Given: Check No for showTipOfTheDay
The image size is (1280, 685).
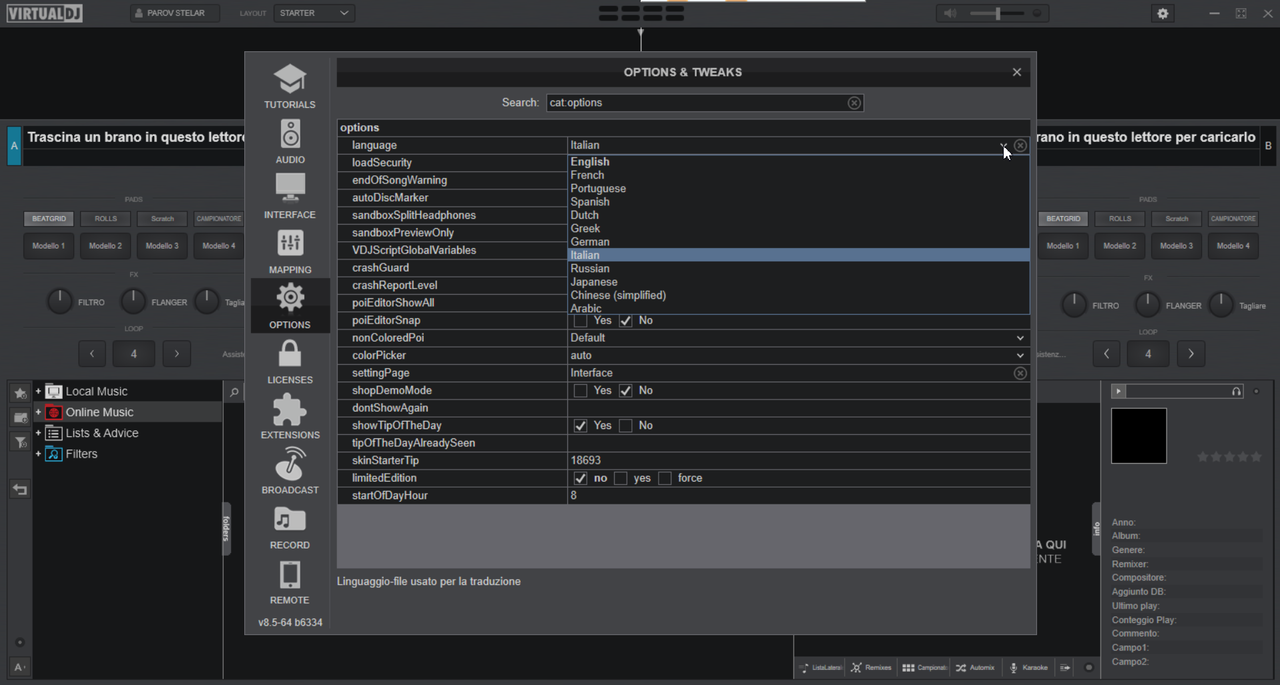Looking at the screenshot, I should (626, 426).
